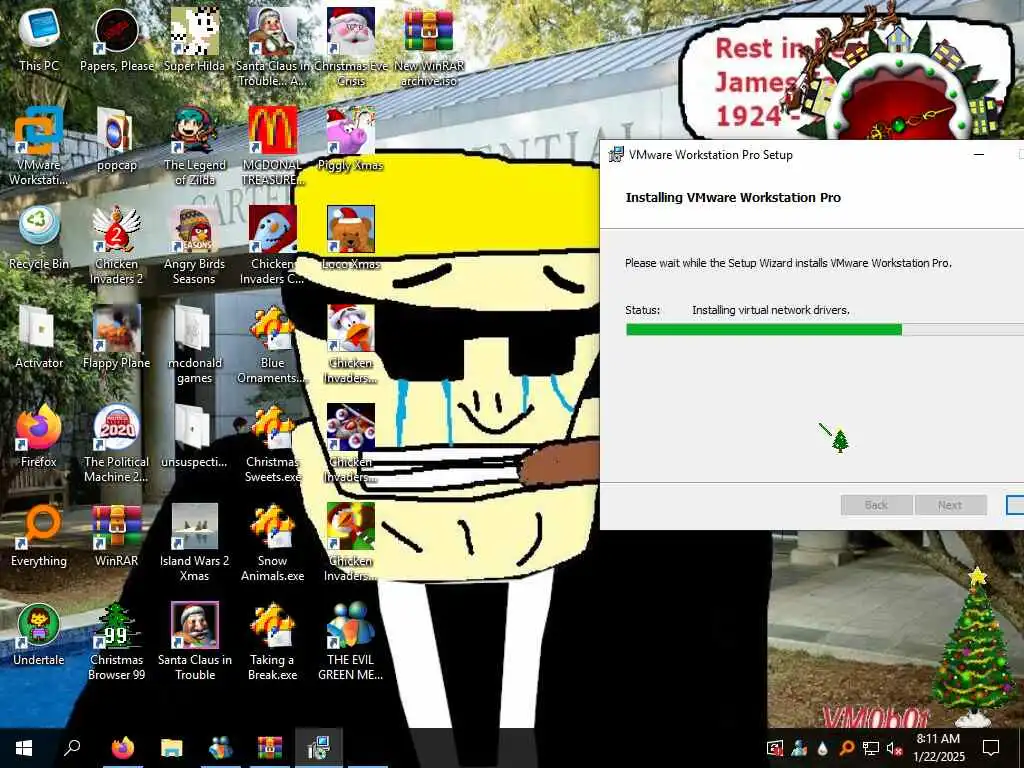Select Chicken Invaders C... snowman icon
The width and height of the screenshot is (1024, 768).
tap(272, 244)
